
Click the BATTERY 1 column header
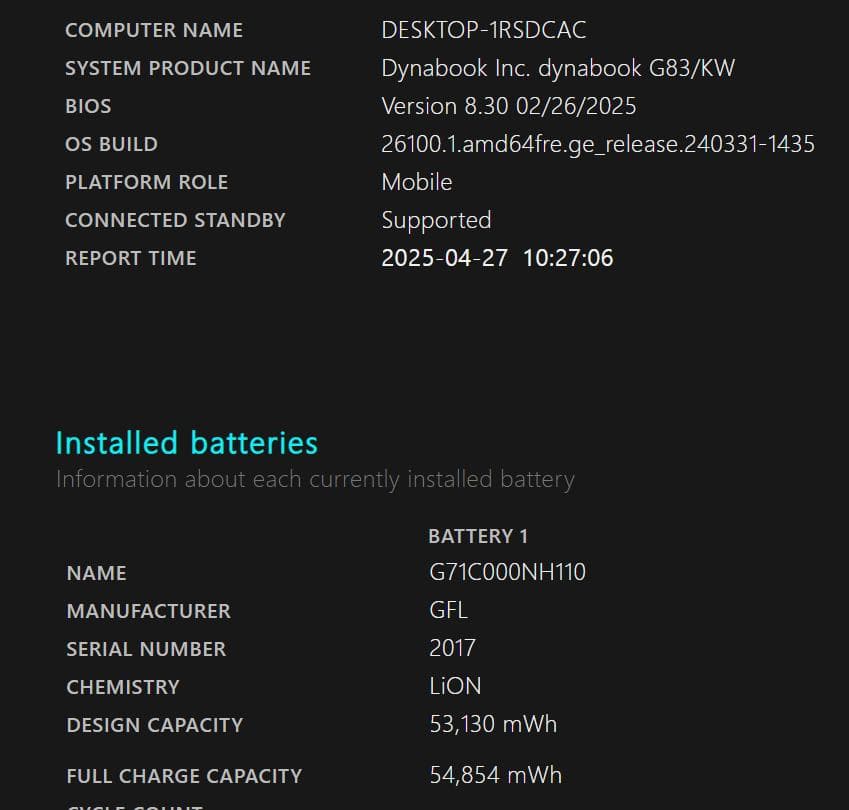coord(478,536)
